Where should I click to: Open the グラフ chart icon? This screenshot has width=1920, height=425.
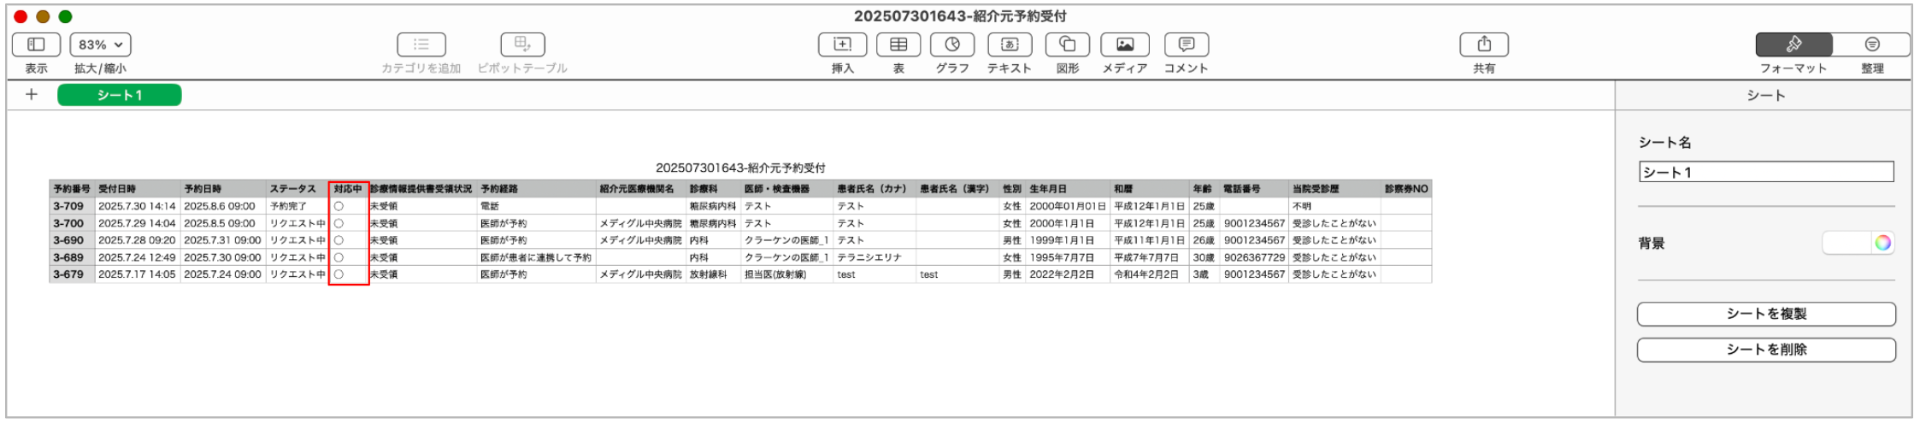pos(952,45)
